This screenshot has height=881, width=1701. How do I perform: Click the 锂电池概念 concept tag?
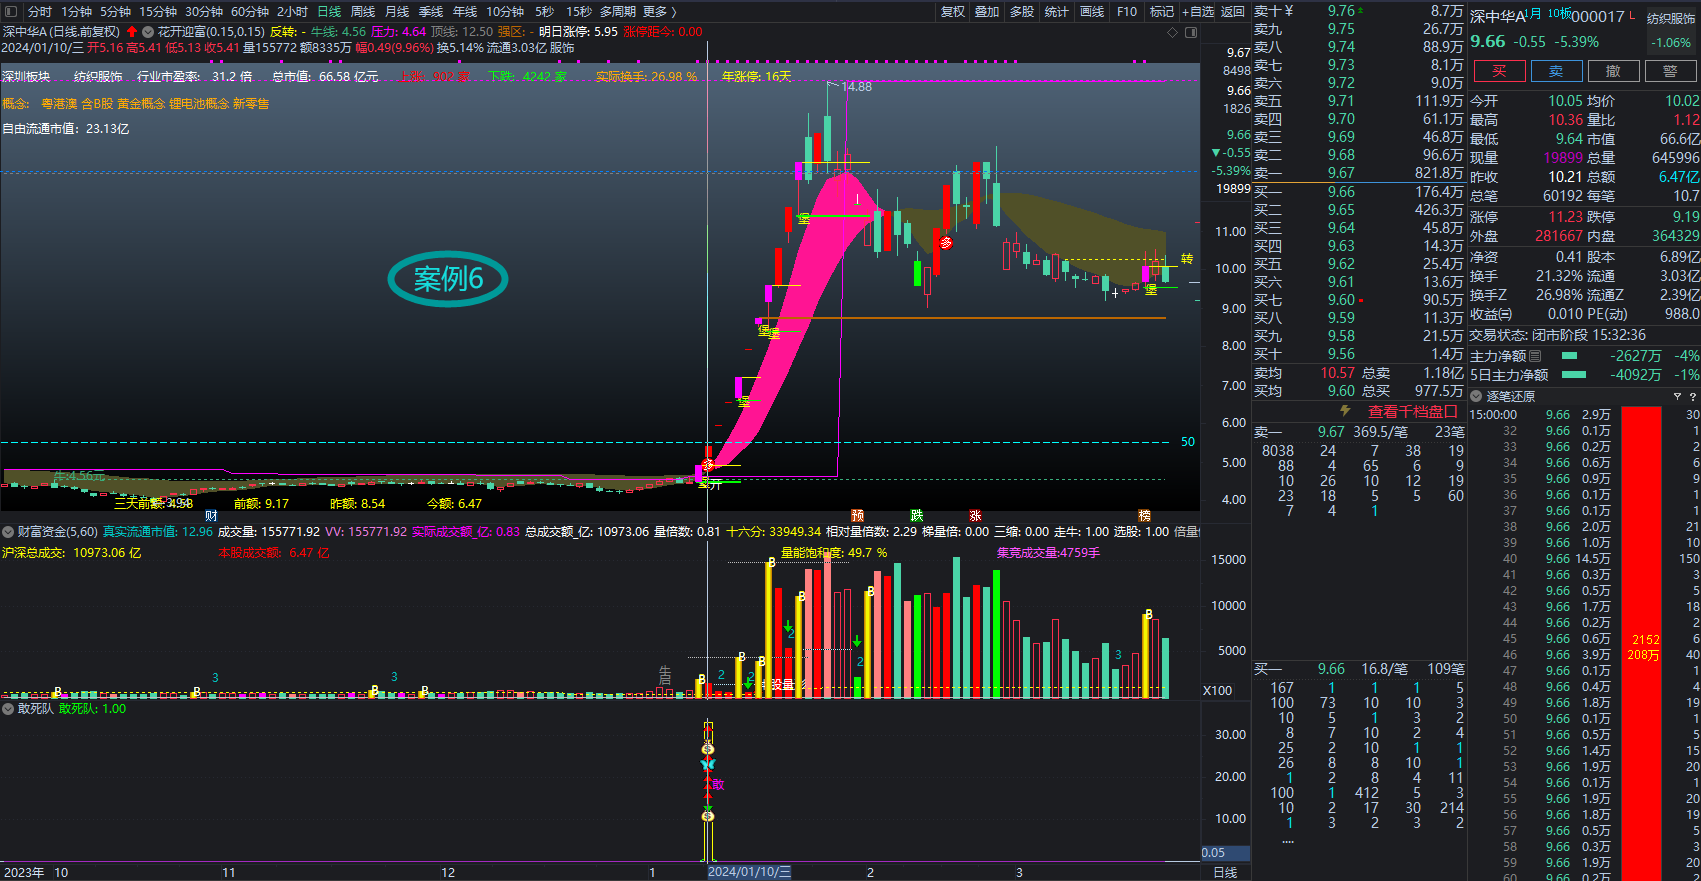[x=199, y=104]
